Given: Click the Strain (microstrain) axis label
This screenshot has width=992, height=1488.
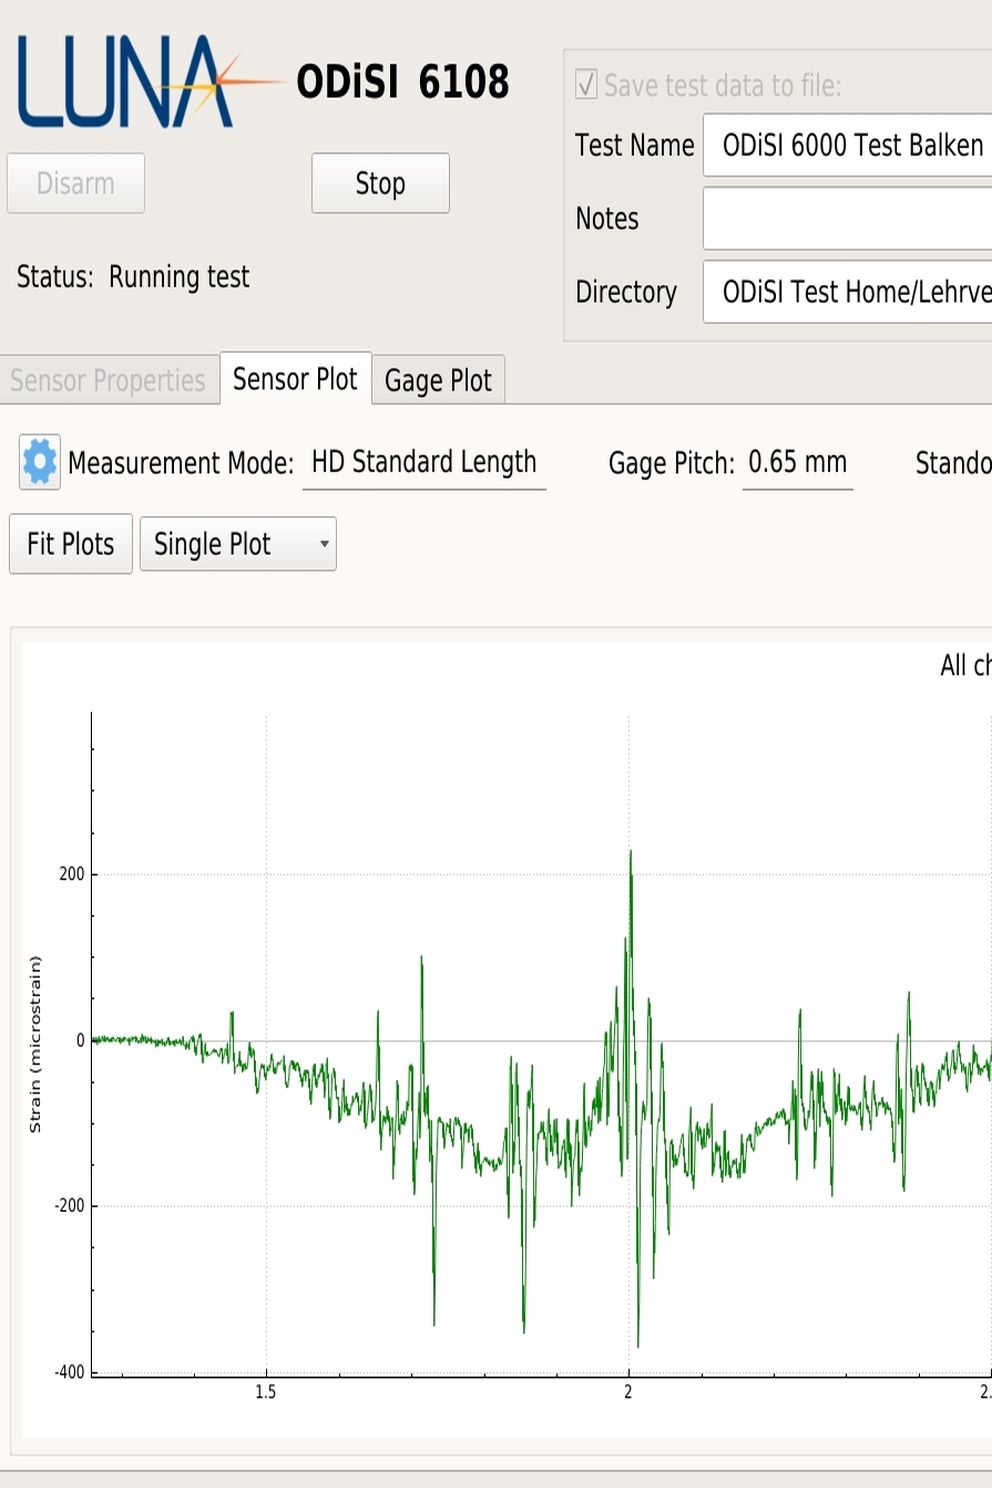Looking at the screenshot, I should (x=36, y=1044).
